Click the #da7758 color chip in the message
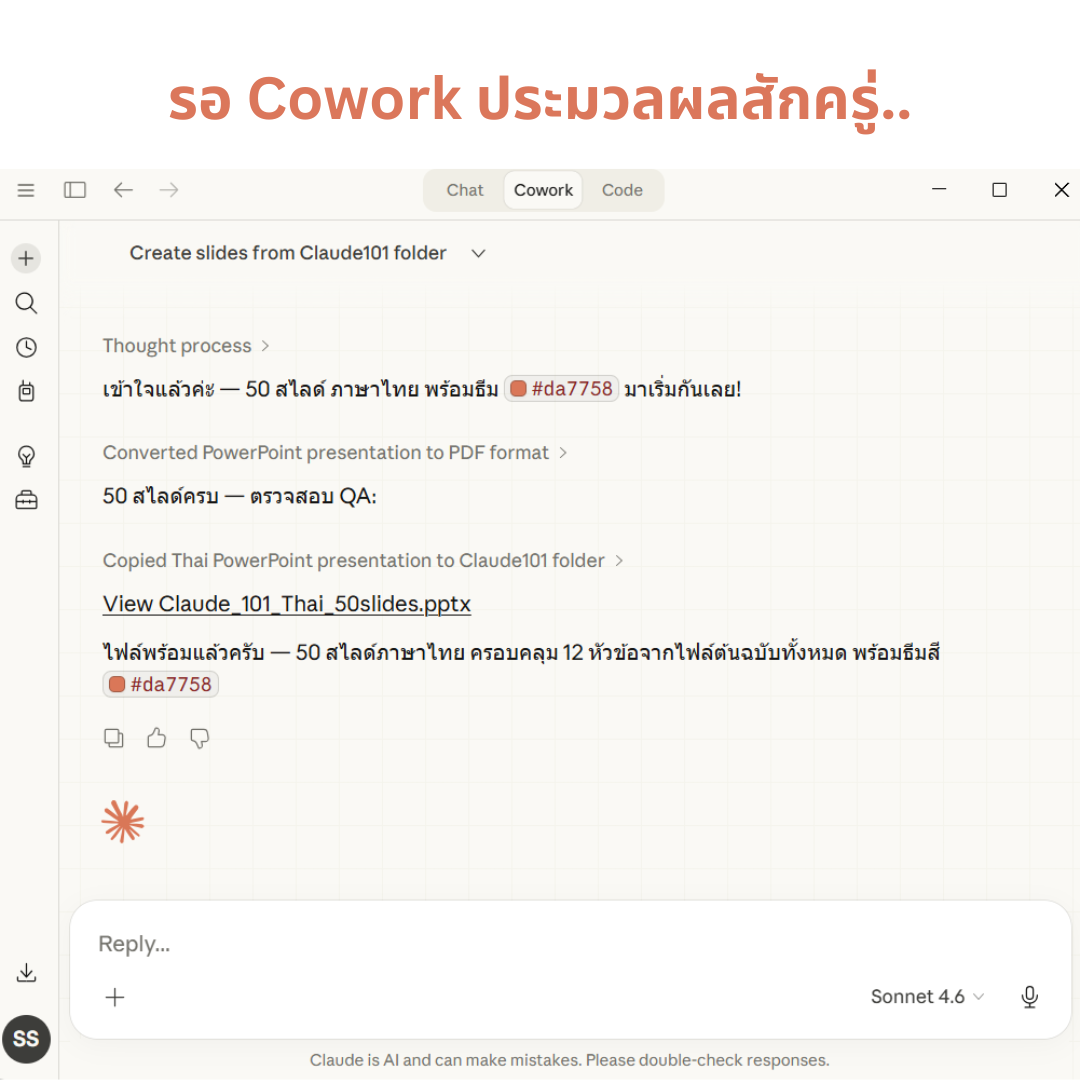Screen dimensions: 1080x1080 point(561,388)
